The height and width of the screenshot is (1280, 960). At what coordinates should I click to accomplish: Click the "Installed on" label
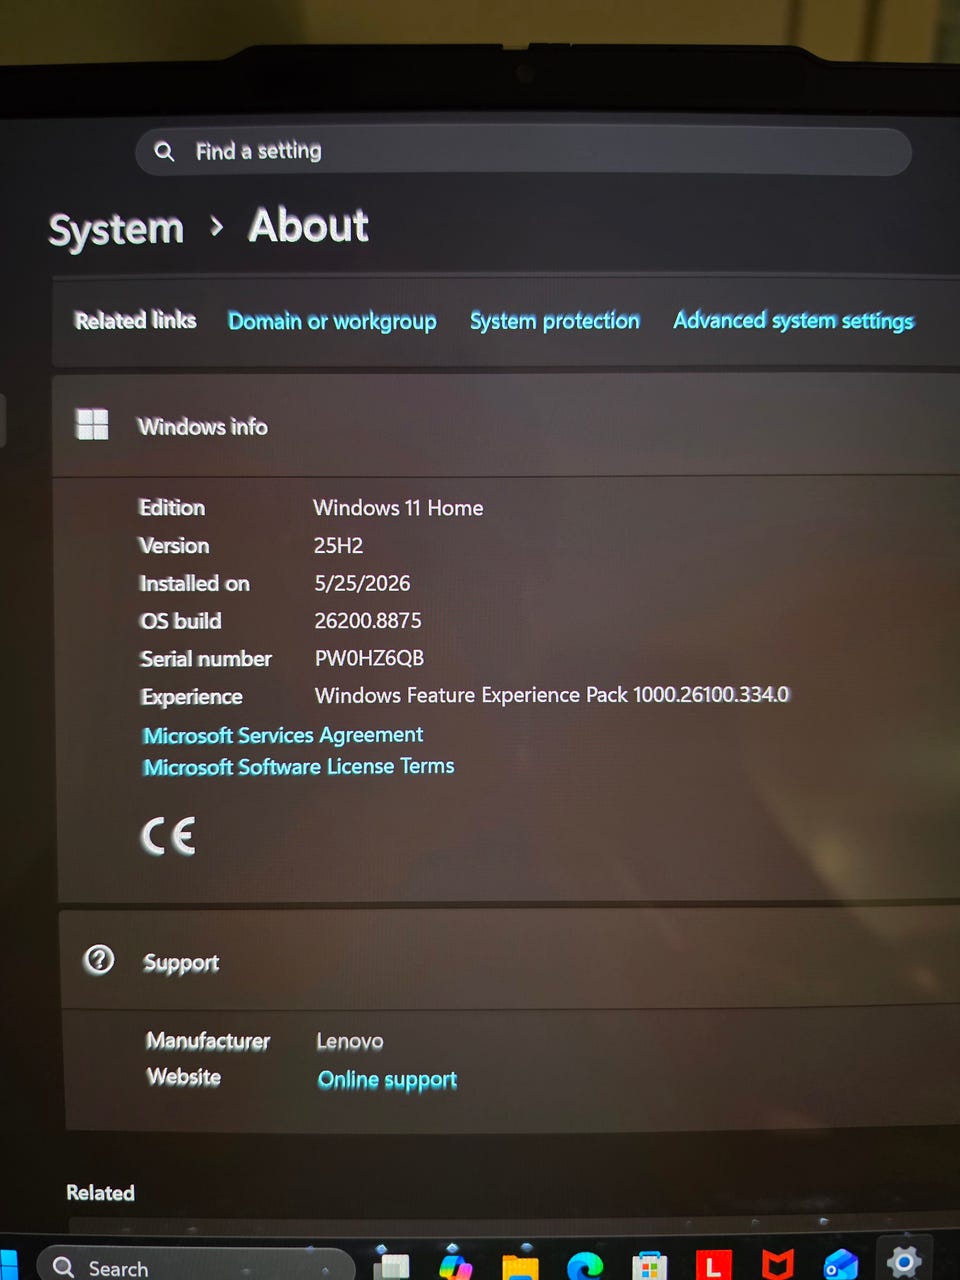(x=195, y=583)
